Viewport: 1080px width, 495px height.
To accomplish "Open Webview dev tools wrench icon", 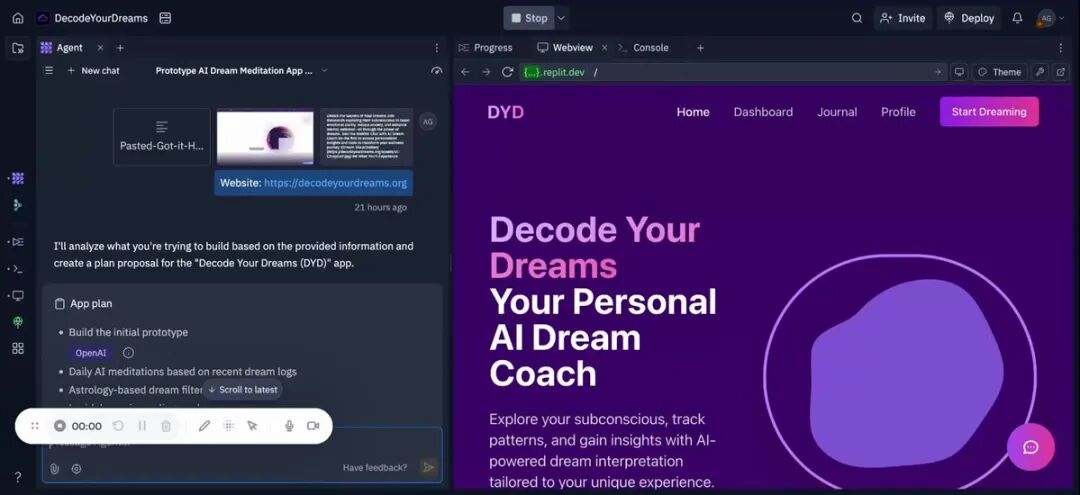I will click(1039, 72).
